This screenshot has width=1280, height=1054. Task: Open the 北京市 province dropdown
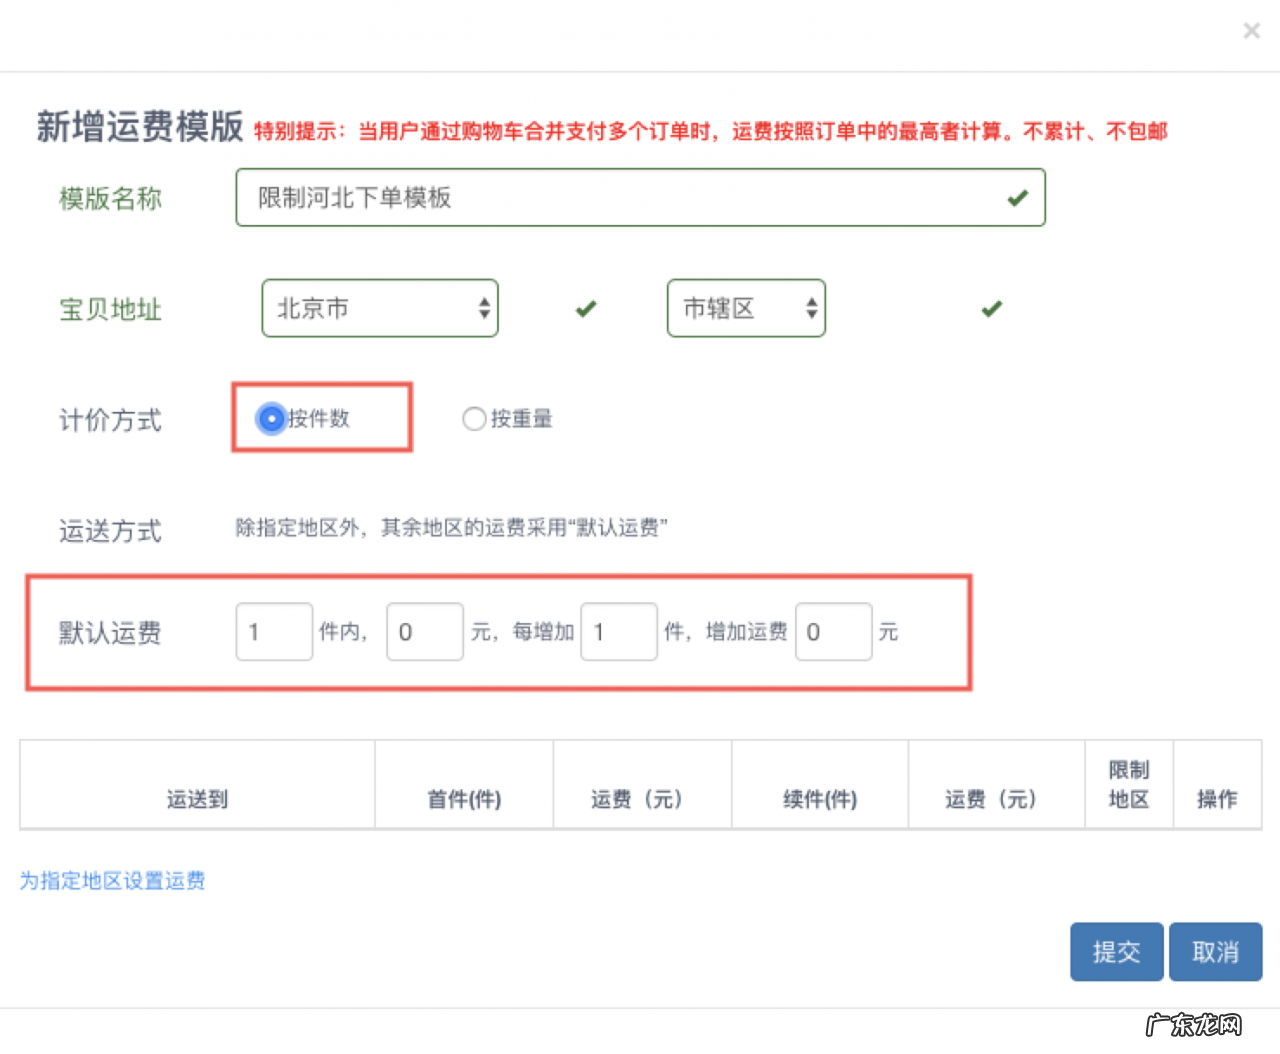tap(380, 308)
